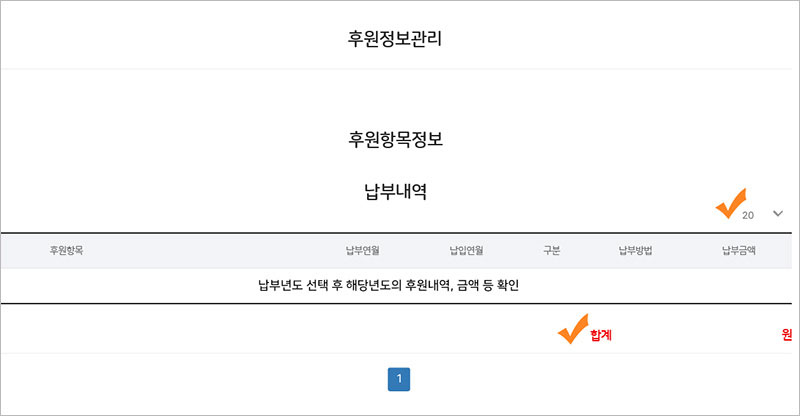Click the red 원 currency unit
Viewport: 800px width, 416px height.
click(786, 335)
